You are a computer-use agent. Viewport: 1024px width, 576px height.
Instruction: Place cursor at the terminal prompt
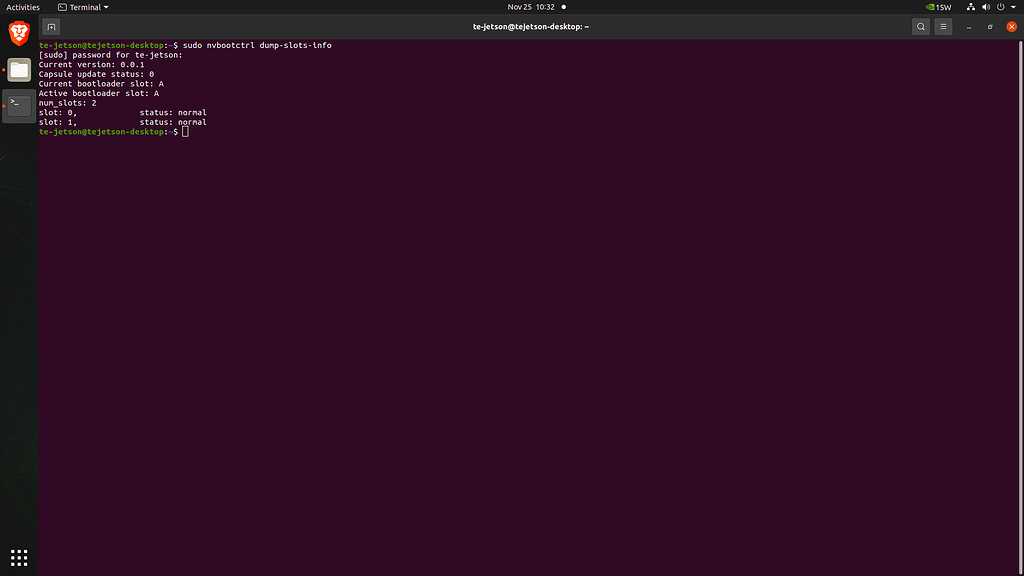185,131
